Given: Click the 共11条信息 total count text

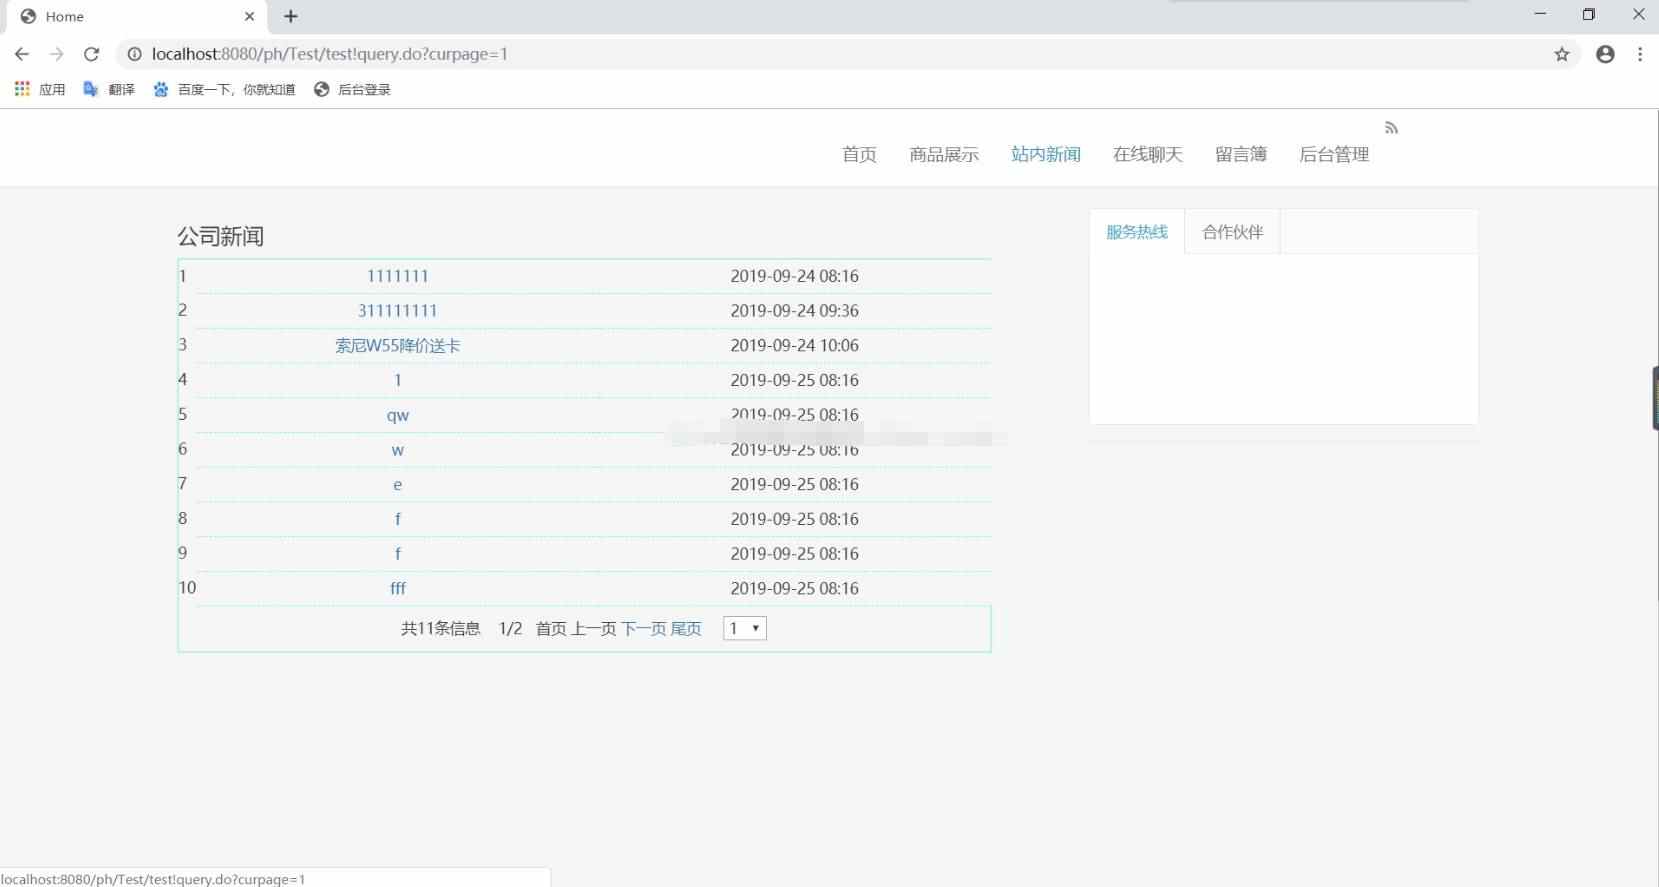Looking at the screenshot, I should pos(441,628).
